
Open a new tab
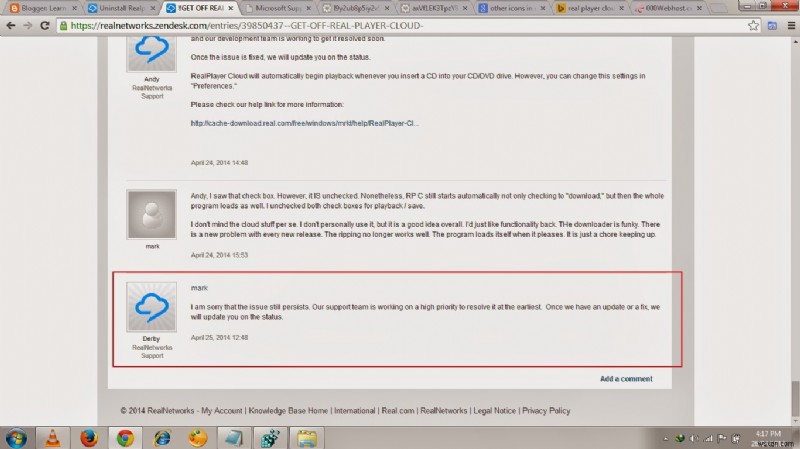point(718,8)
